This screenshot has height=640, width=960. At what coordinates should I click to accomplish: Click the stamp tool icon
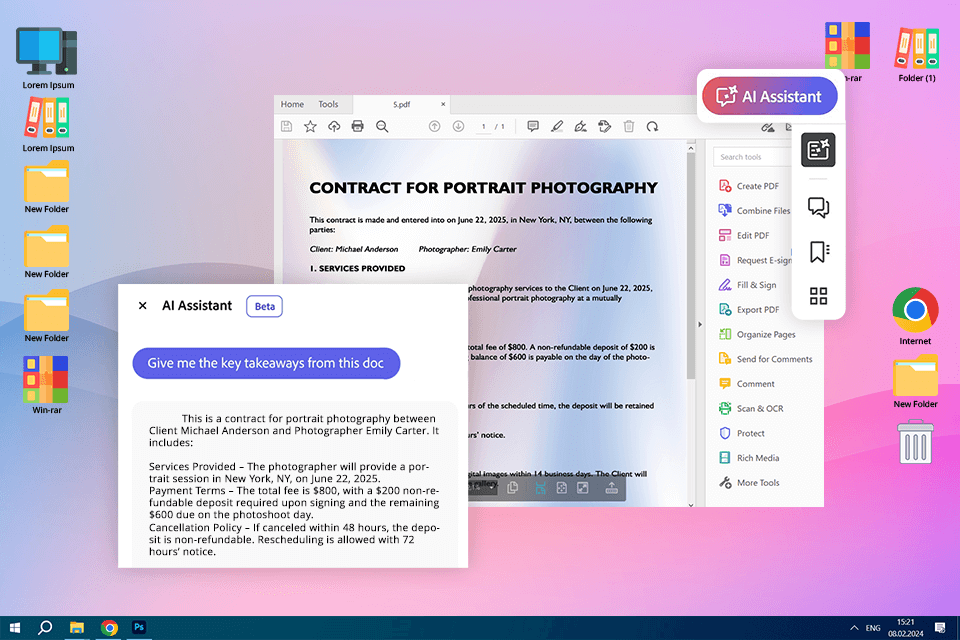coord(604,126)
